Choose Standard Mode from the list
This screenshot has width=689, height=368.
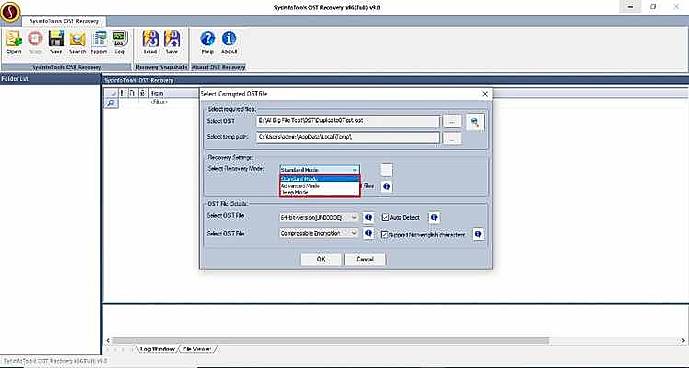319,179
